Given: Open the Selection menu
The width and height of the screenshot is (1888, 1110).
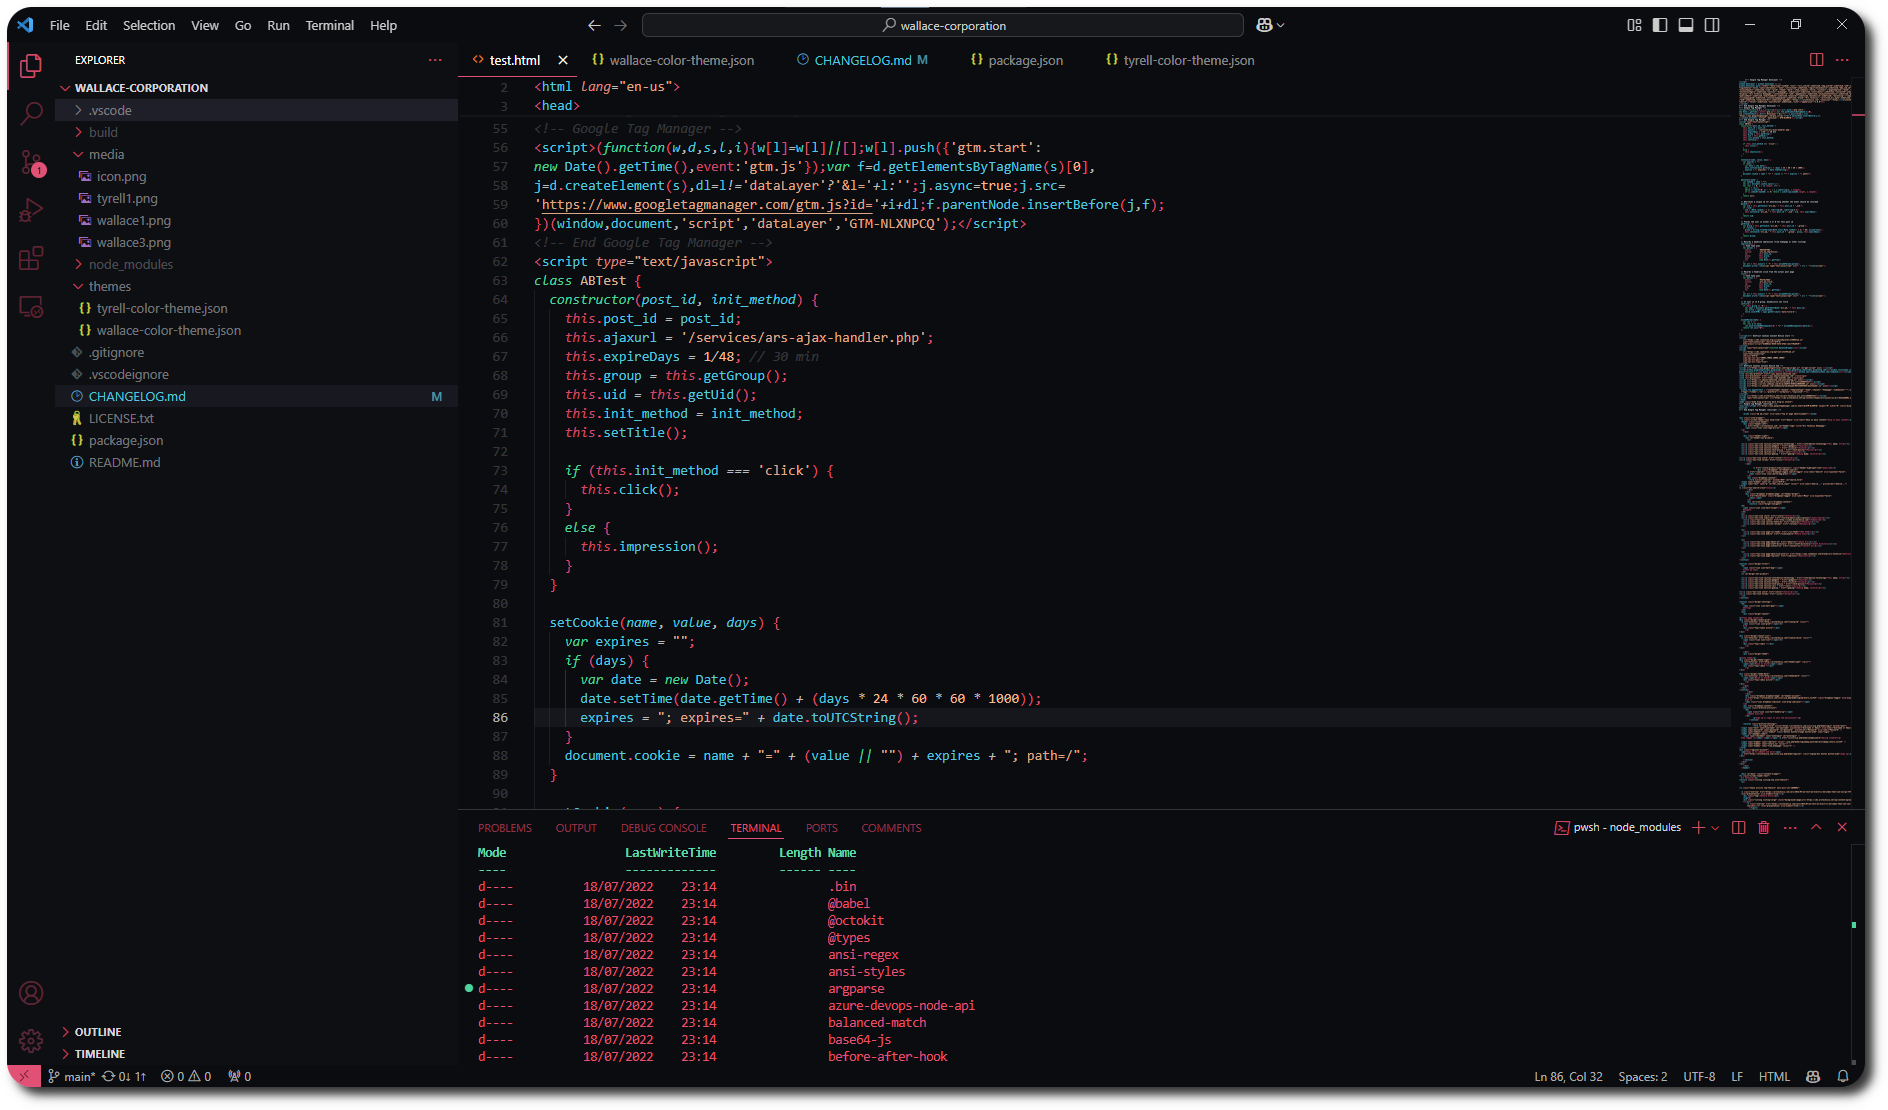Looking at the screenshot, I should tap(149, 25).
